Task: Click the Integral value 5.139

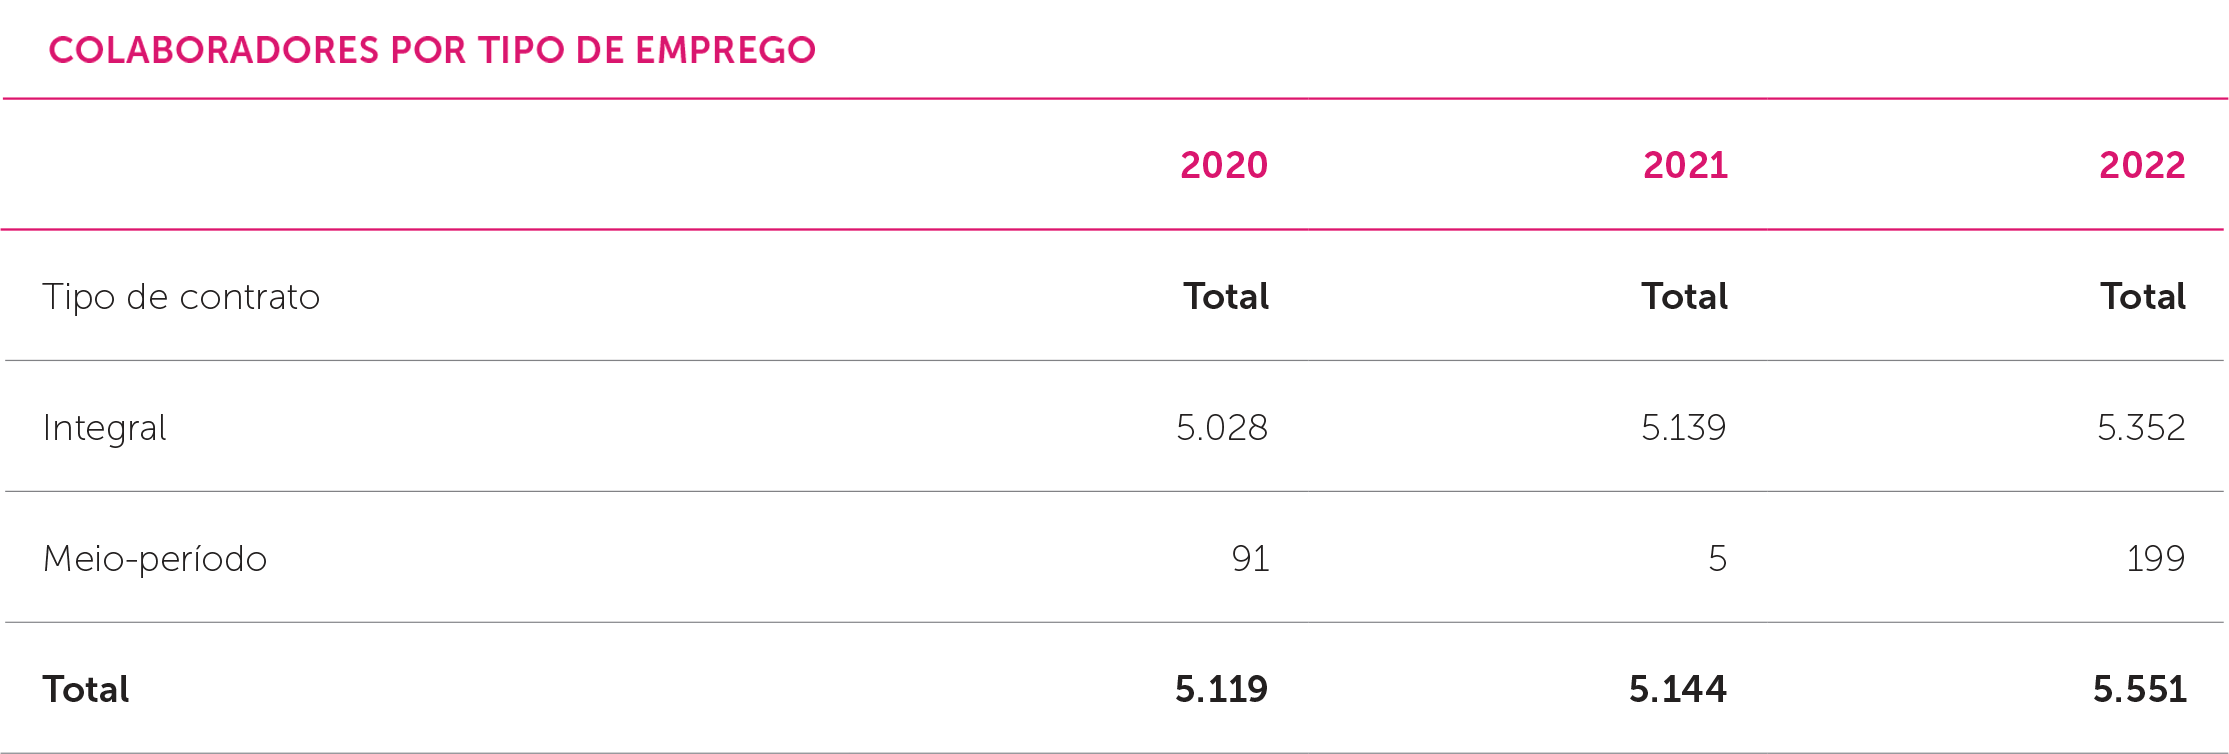Action: point(1683,428)
